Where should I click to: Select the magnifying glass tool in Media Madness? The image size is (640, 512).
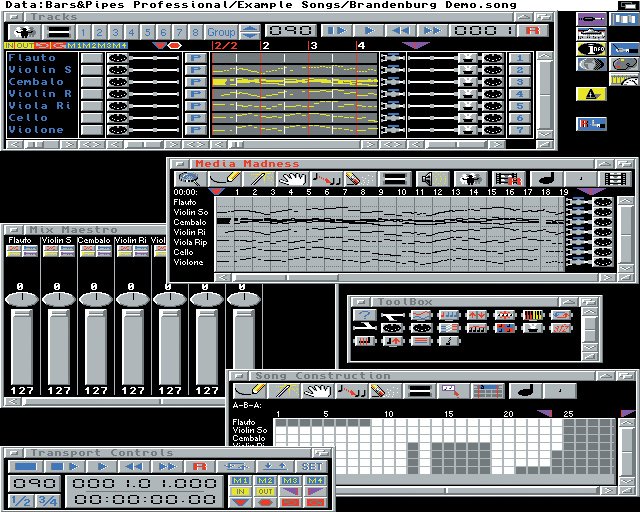[x=189, y=179]
